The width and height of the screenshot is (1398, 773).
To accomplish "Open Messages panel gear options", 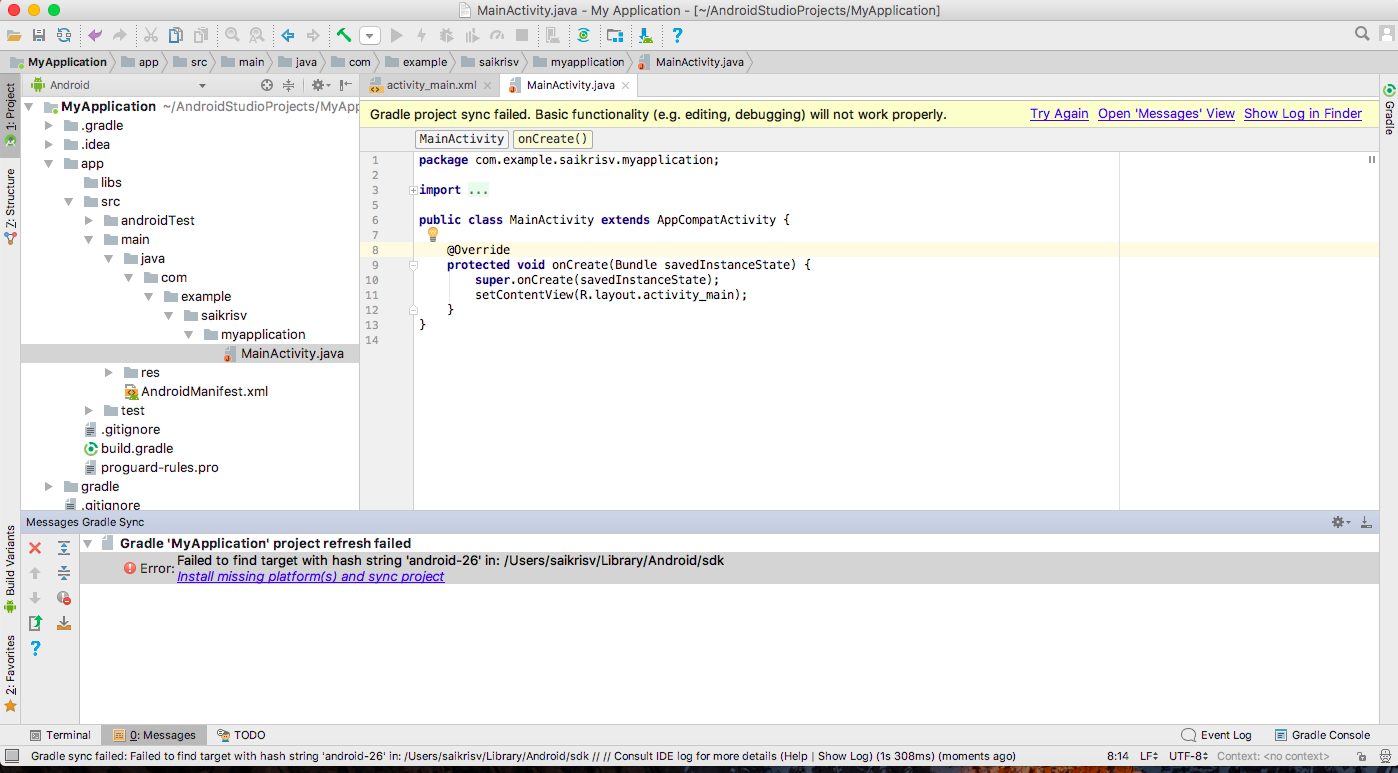I will 1340,522.
